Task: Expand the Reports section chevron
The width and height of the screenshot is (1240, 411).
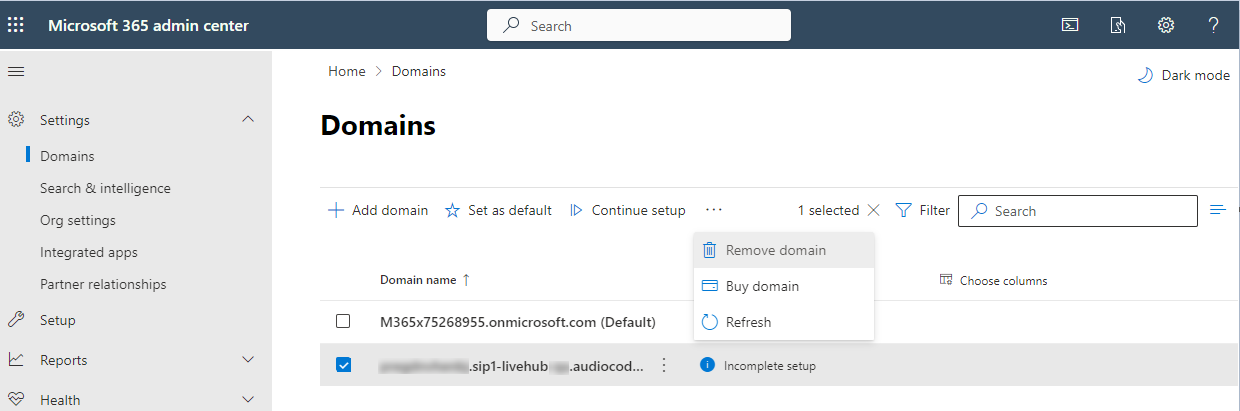Action: pyautogui.click(x=249, y=360)
